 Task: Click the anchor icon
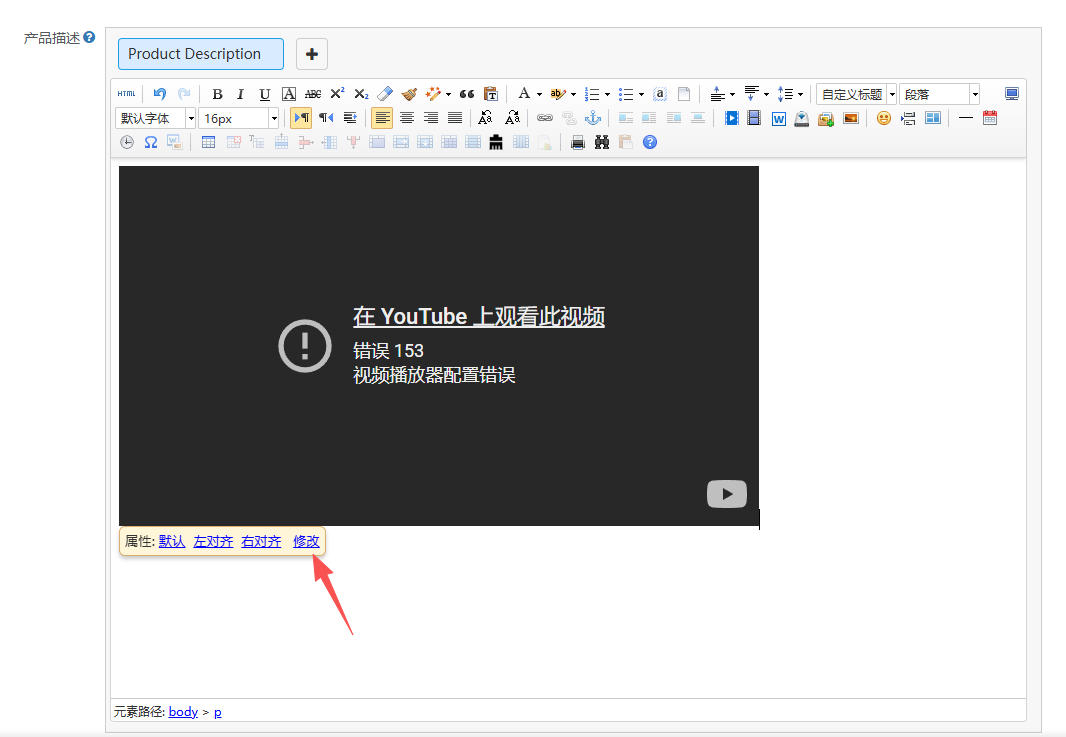pyautogui.click(x=593, y=118)
